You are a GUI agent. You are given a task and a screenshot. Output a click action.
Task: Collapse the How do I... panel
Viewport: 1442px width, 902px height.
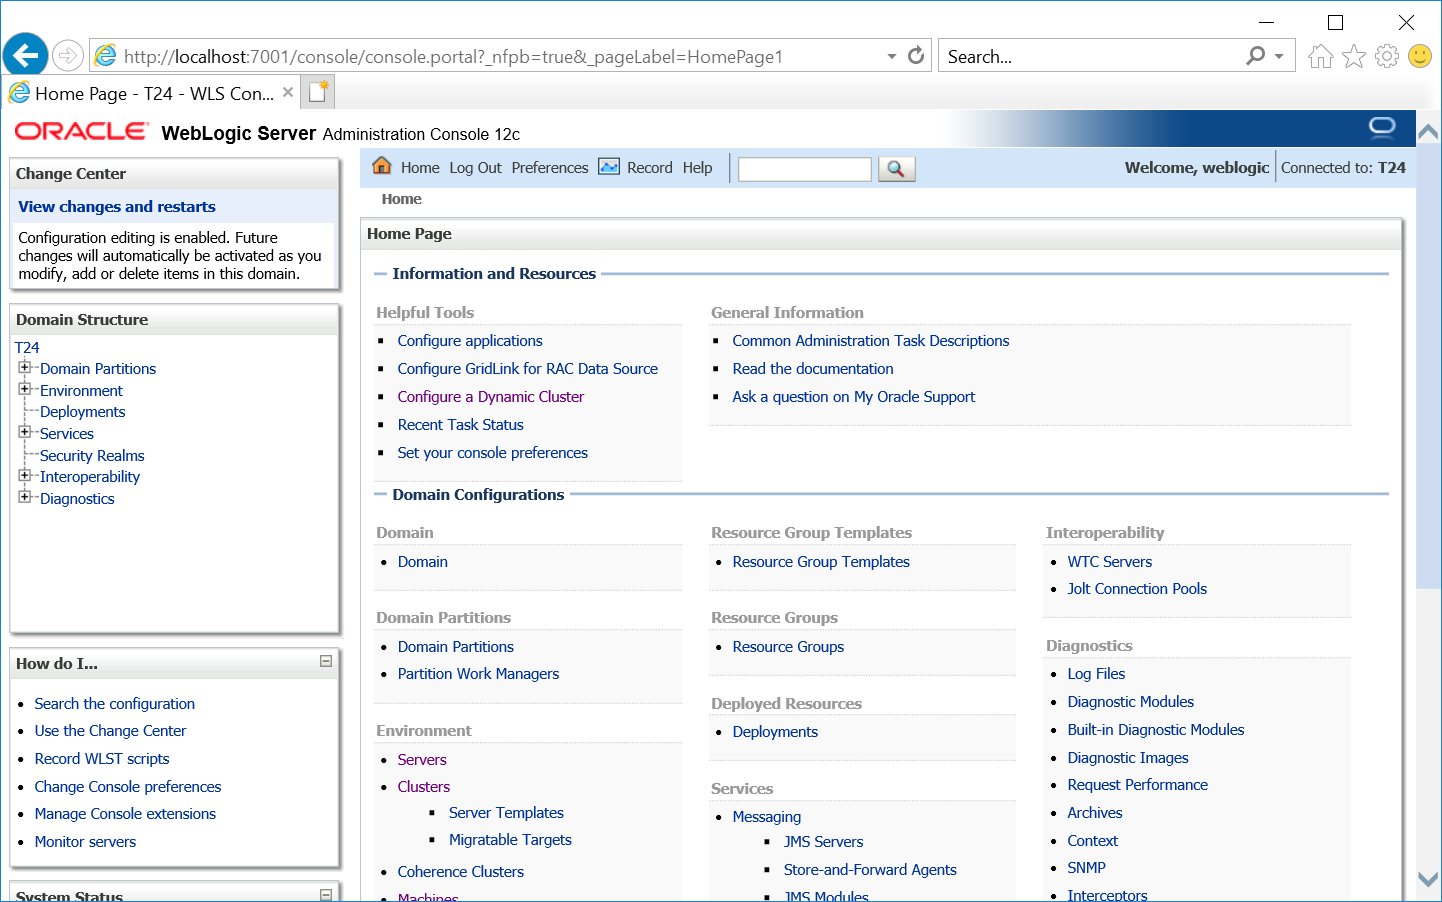(326, 661)
